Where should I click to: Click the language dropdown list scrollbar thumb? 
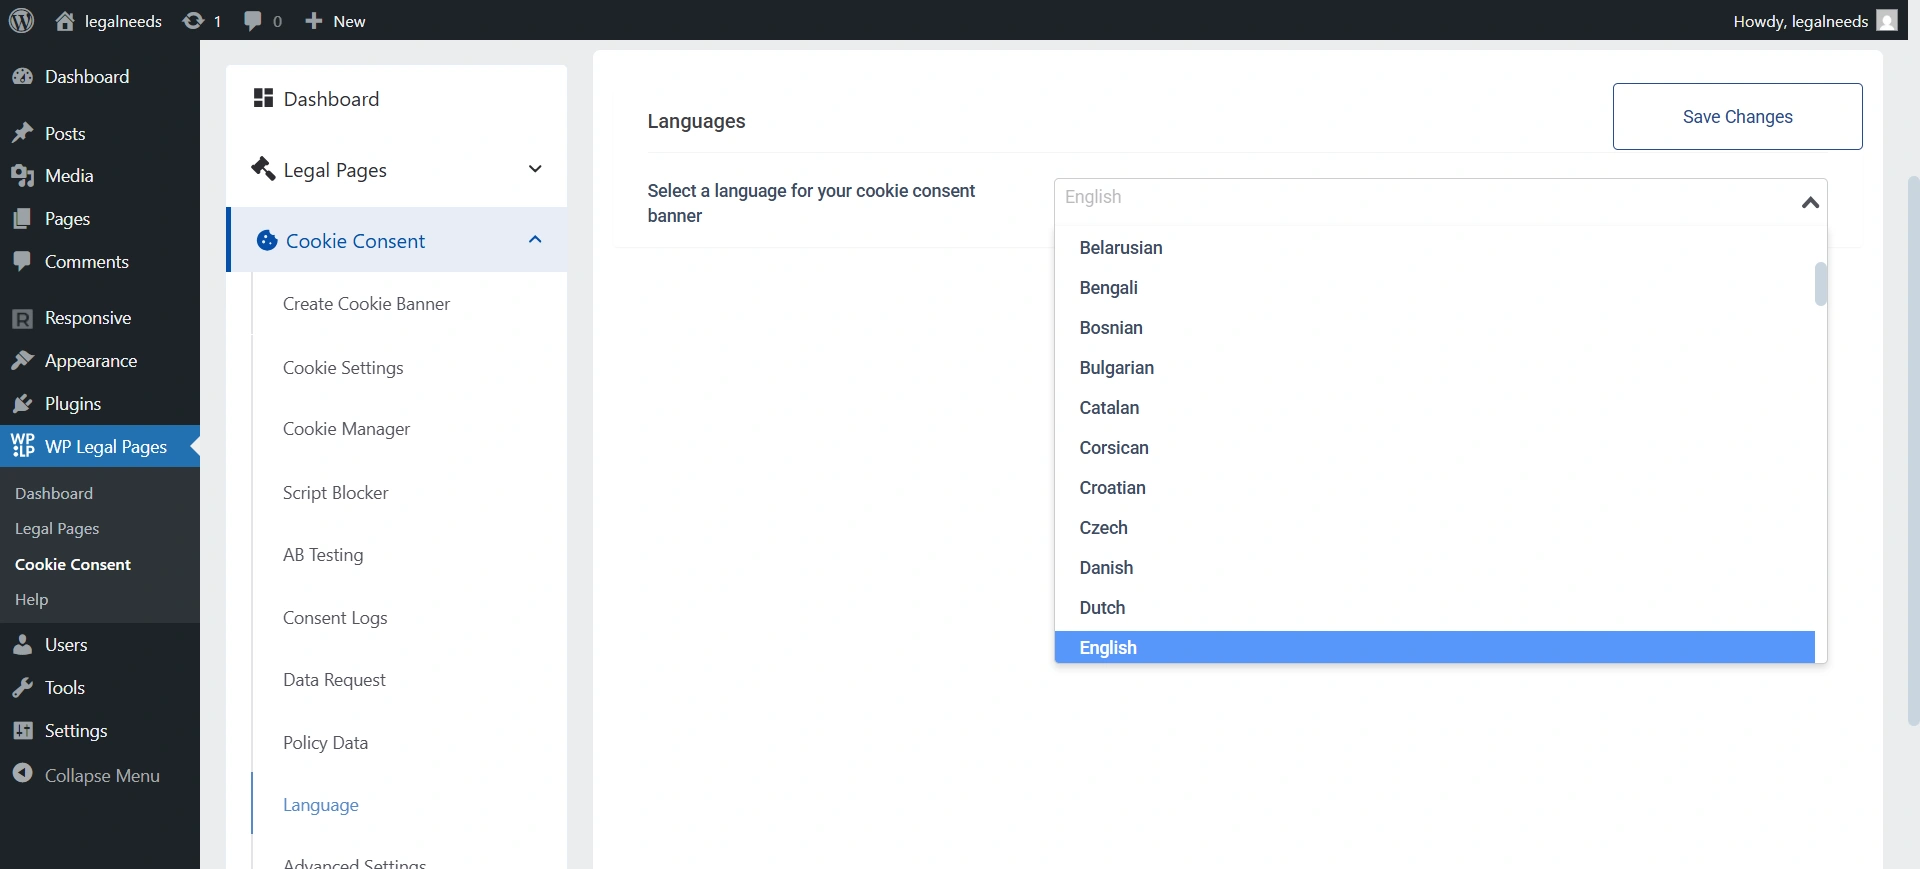tap(1821, 284)
